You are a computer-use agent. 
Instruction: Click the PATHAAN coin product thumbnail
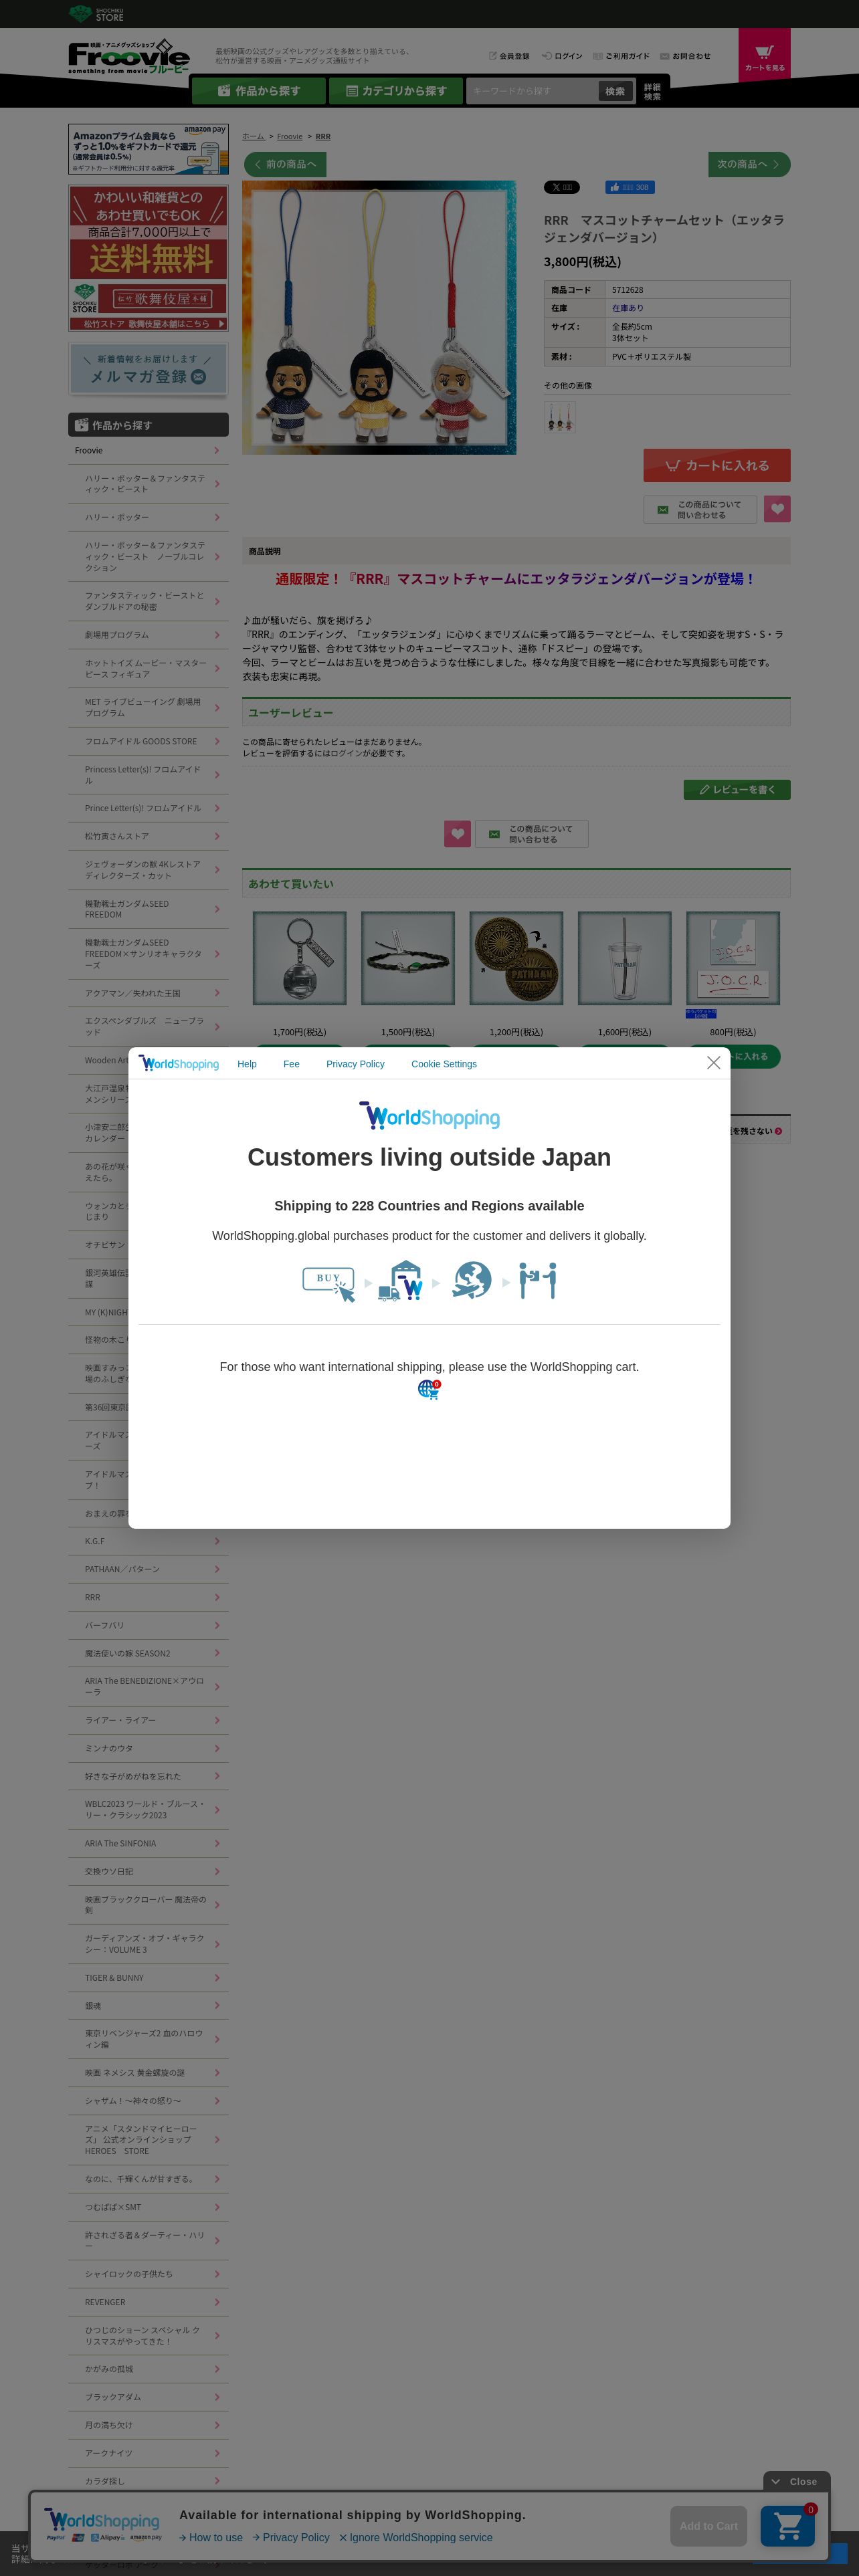(516, 958)
